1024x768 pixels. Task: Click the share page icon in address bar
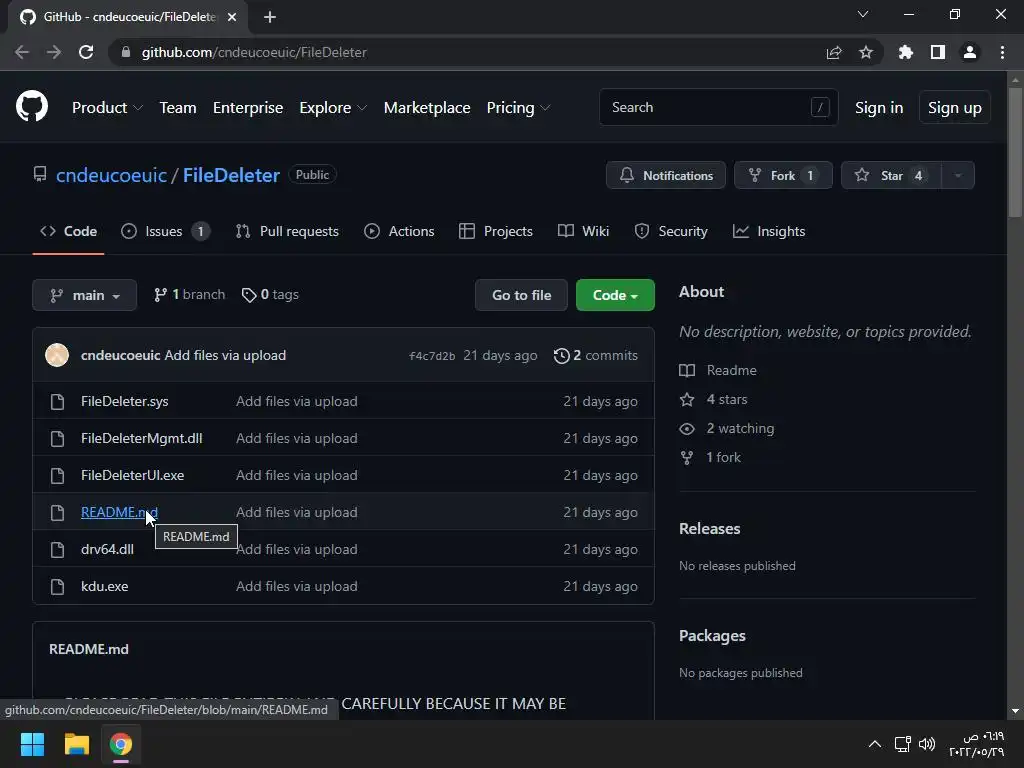834,52
